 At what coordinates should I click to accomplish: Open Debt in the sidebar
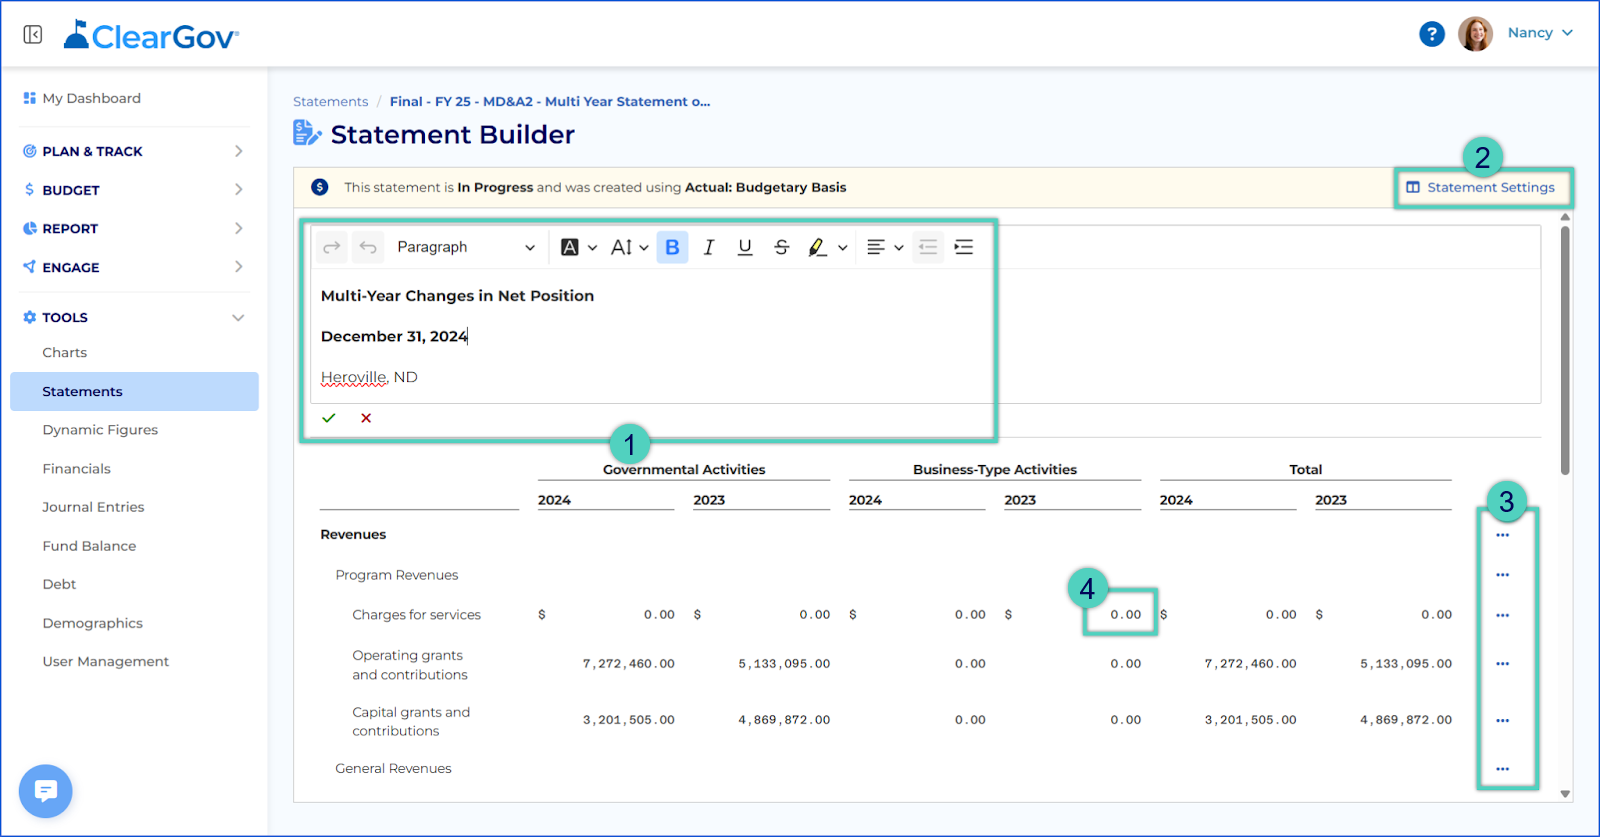click(59, 584)
